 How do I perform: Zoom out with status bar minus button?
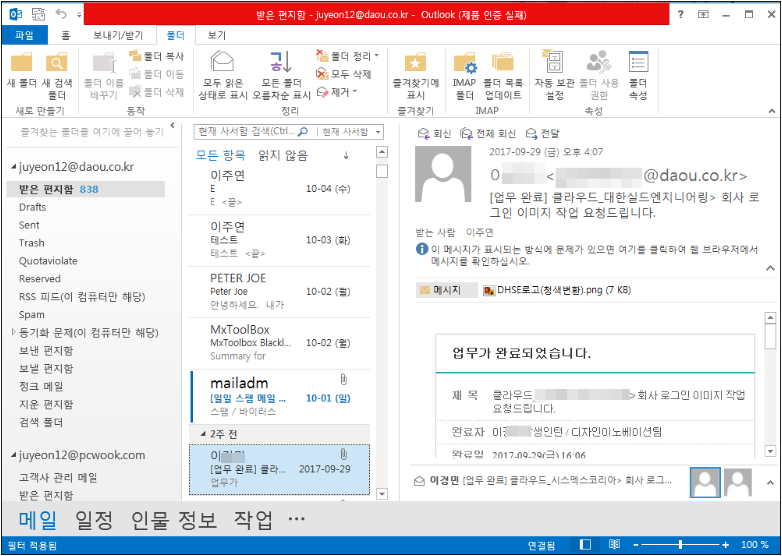coord(636,545)
